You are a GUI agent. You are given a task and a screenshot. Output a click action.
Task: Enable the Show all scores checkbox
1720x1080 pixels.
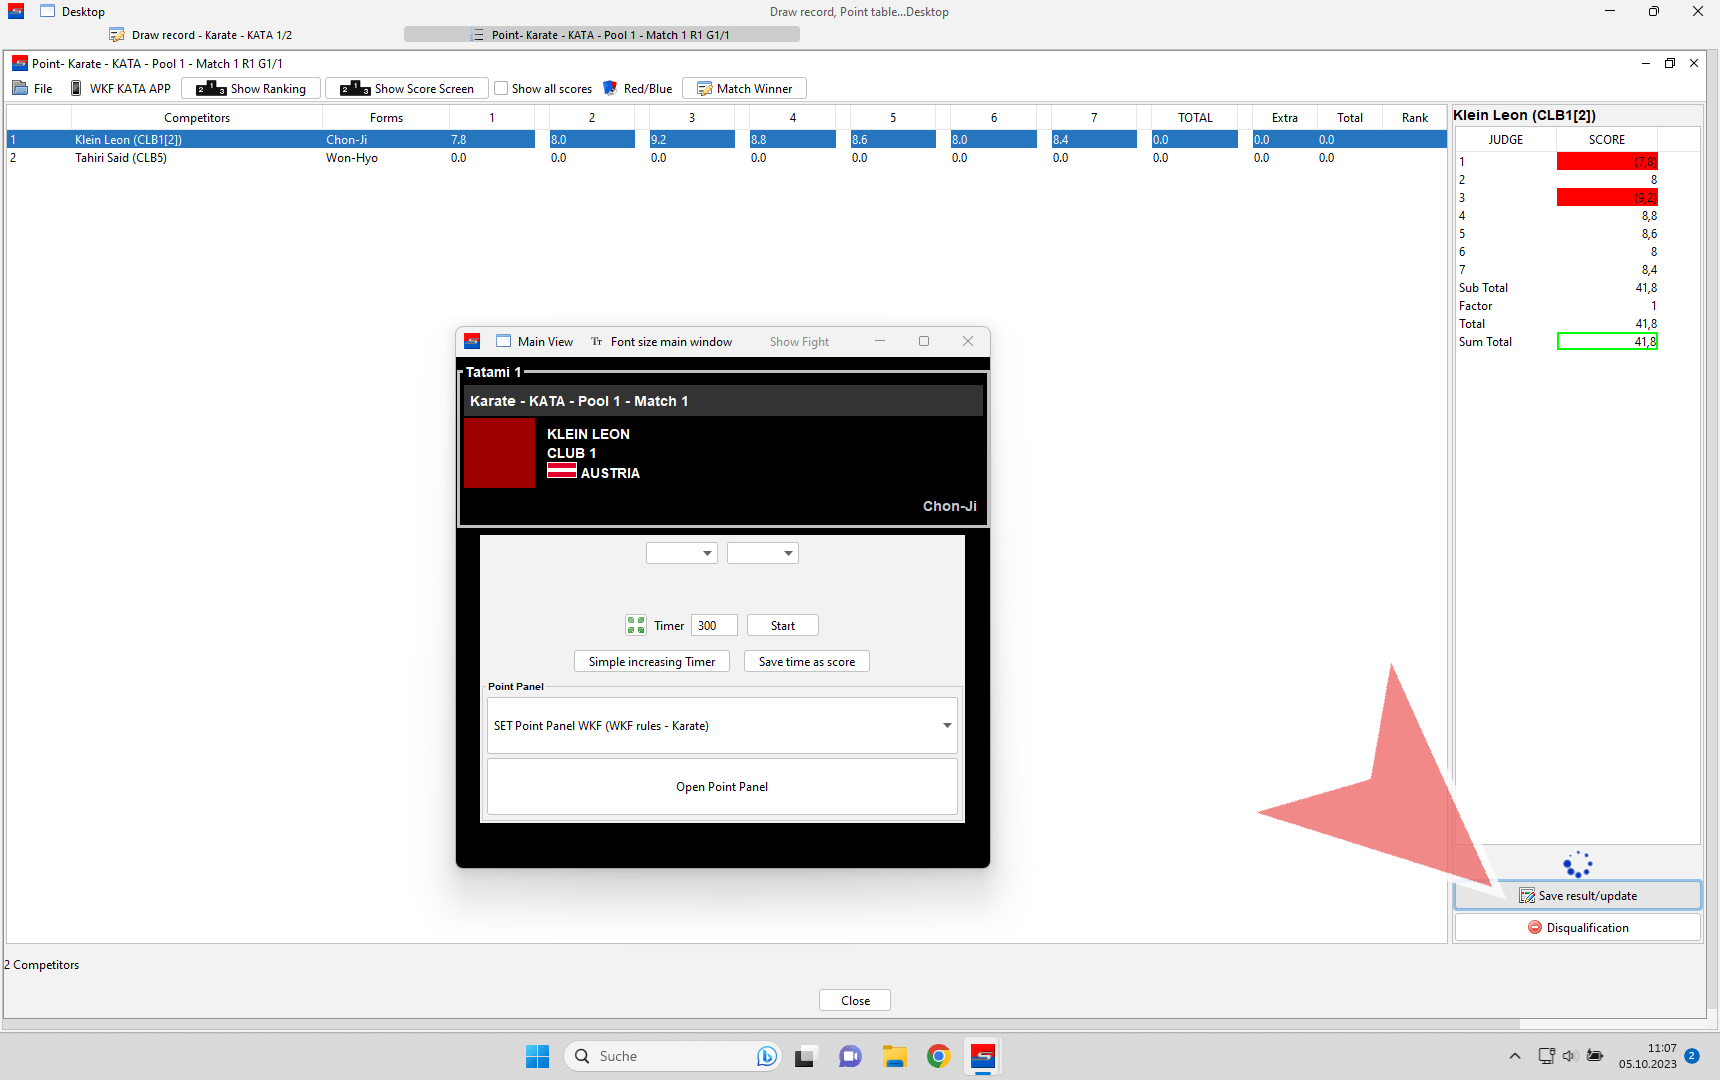tap(502, 89)
